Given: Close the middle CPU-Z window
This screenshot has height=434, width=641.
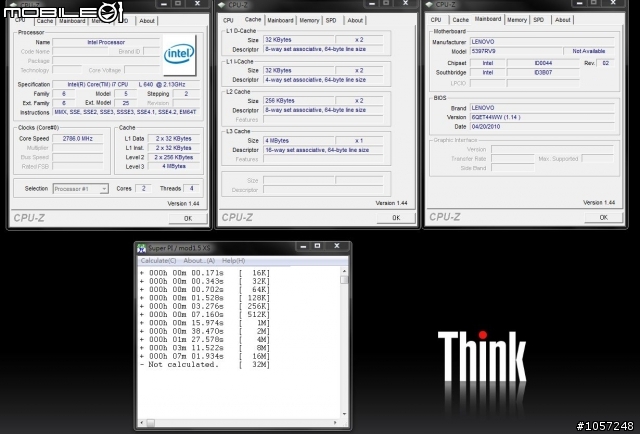Looking at the screenshot, I should [x=405, y=3].
